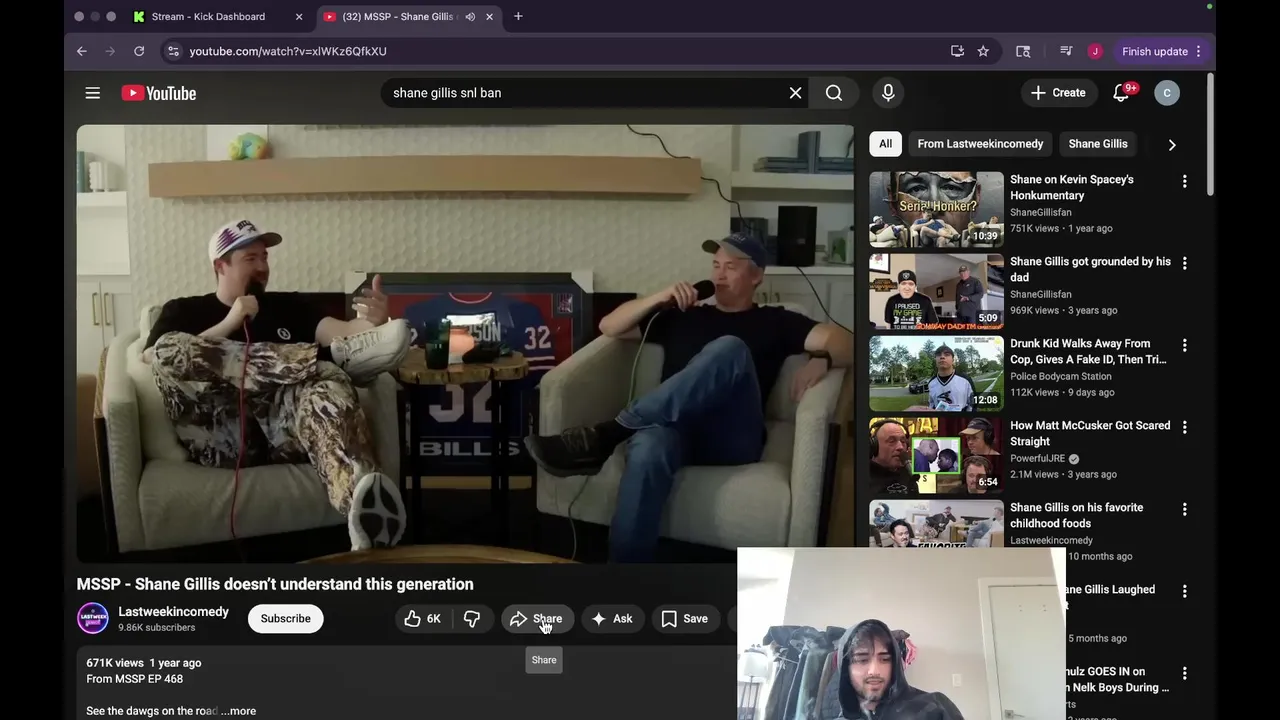This screenshot has height=720, width=1280.
Task: Select the Shane Gillis filter chip
Action: click(1097, 144)
